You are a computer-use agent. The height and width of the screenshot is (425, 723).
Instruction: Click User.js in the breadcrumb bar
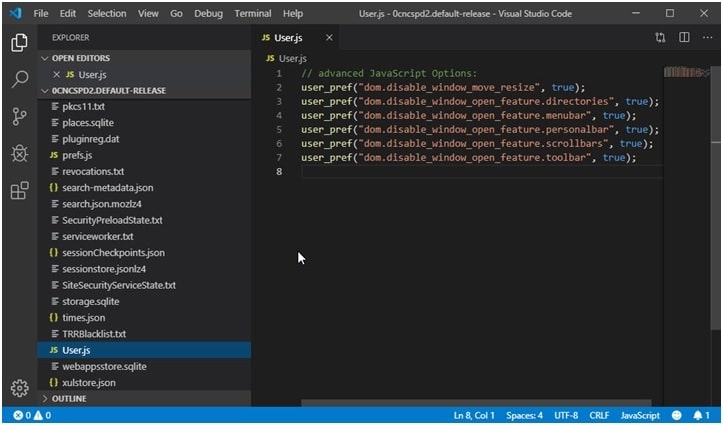click(x=293, y=59)
